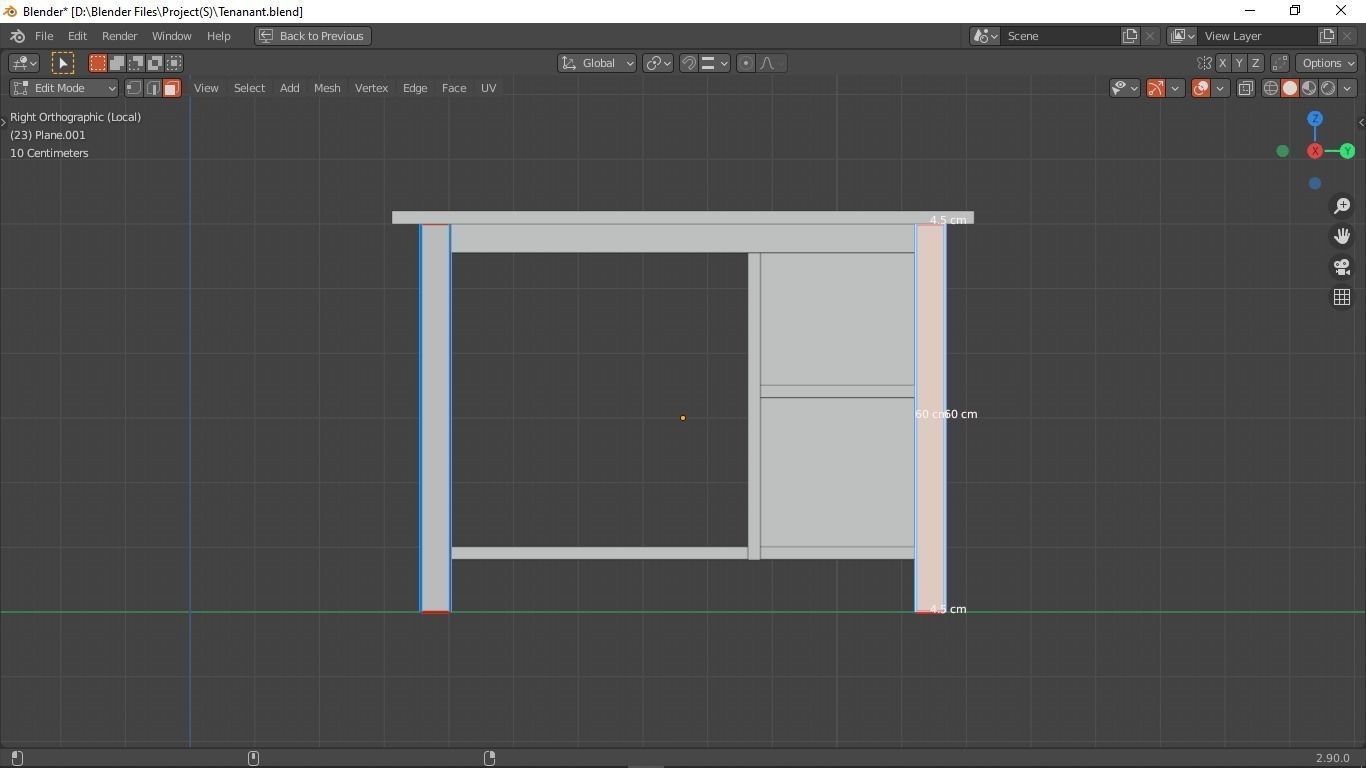Open the view layer browse dropdown

[x=1182, y=36]
